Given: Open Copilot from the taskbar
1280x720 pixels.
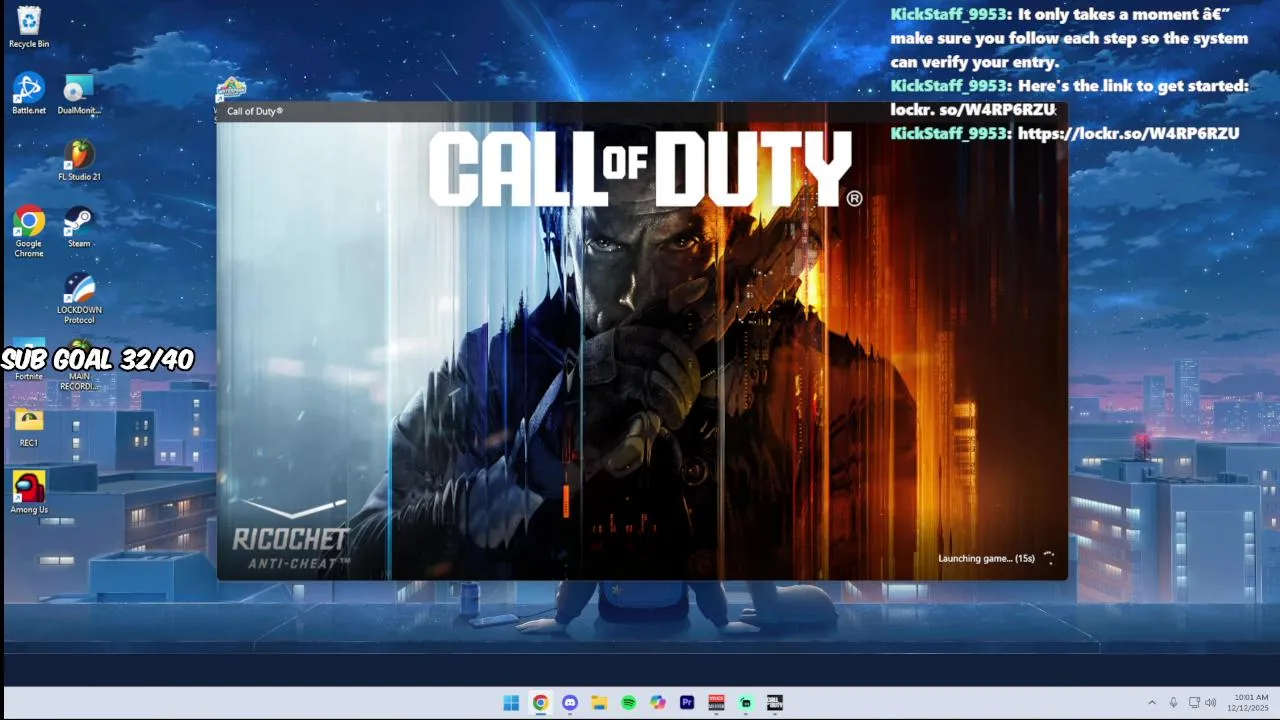Looking at the screenshot, I should 657,703.
